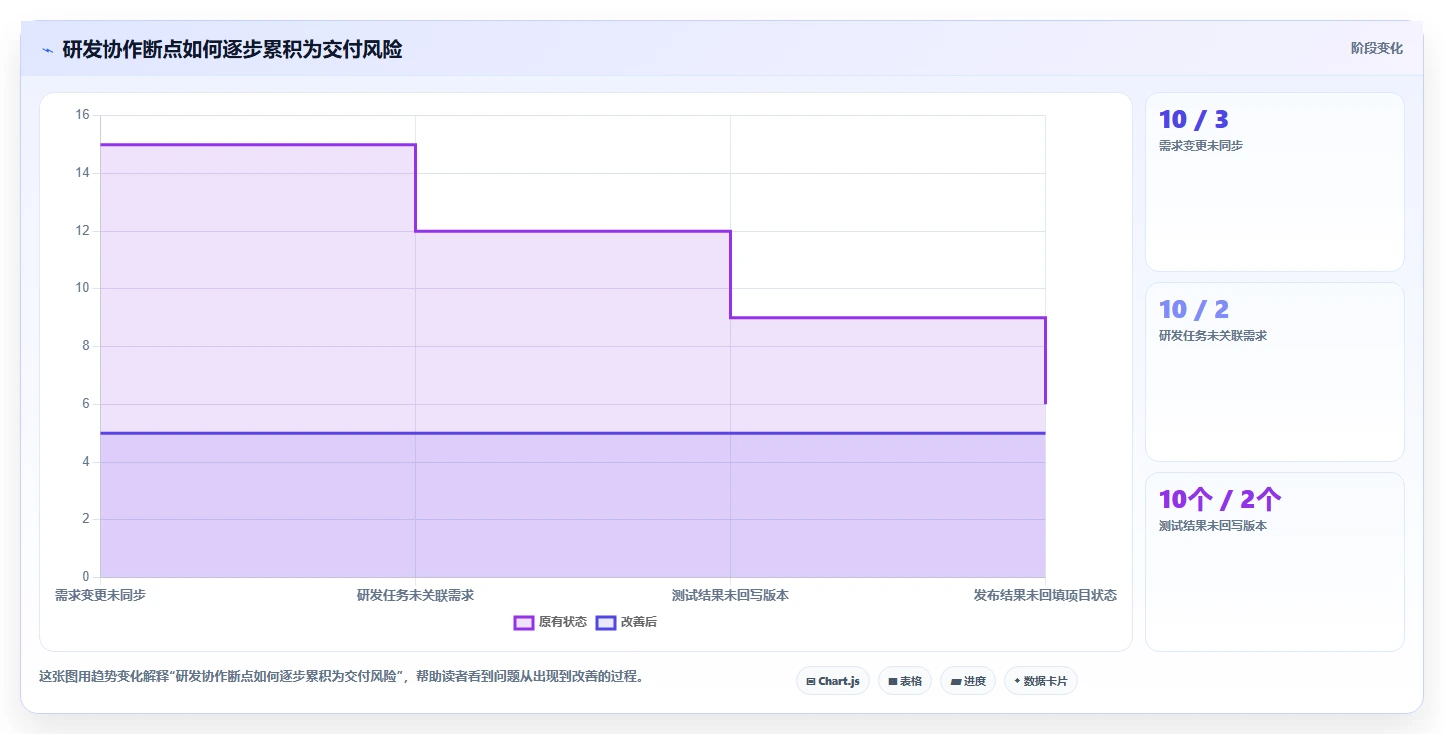Viewport: 1444px width, 734px height.
Task: Open the 10 / 3 需求变更未同步 card
Action: (1275, 182)
